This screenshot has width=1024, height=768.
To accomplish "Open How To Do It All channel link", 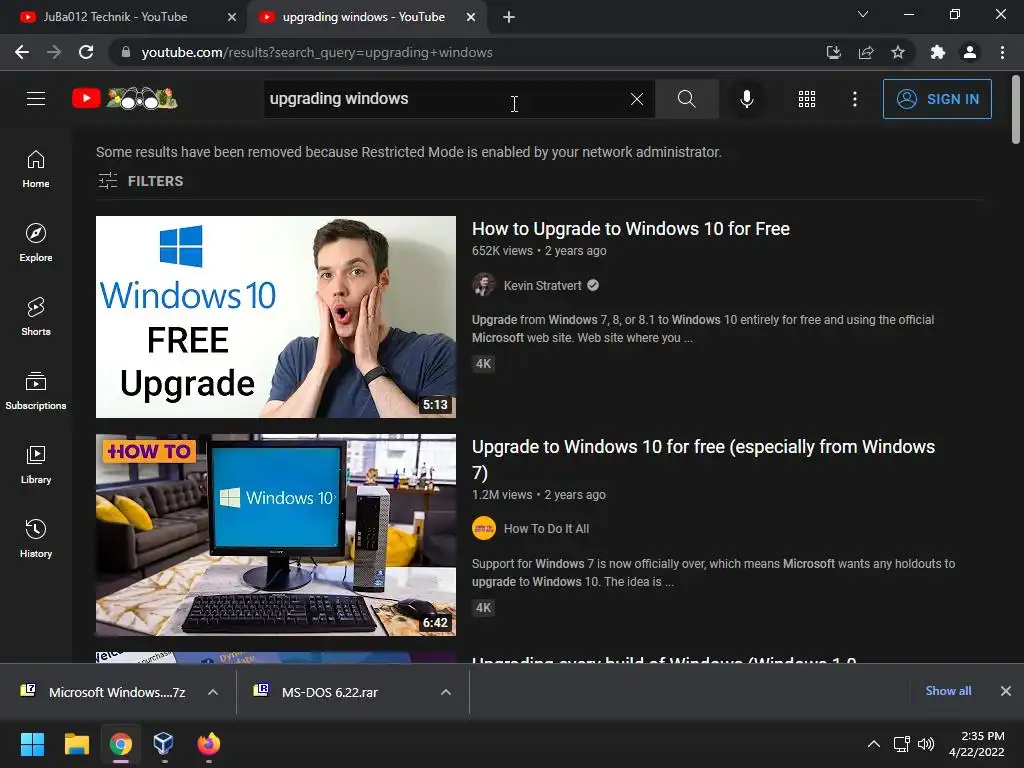I will tap(546, 528).
